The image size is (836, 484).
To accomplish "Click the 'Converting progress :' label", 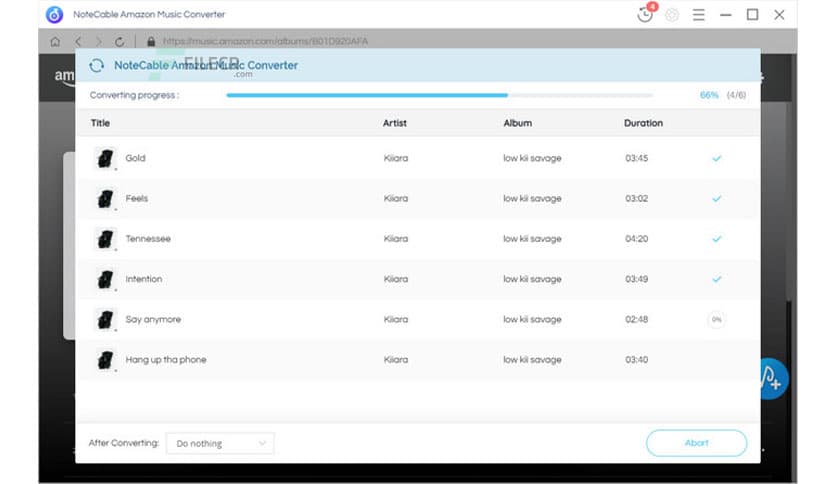I will (134, 95).
